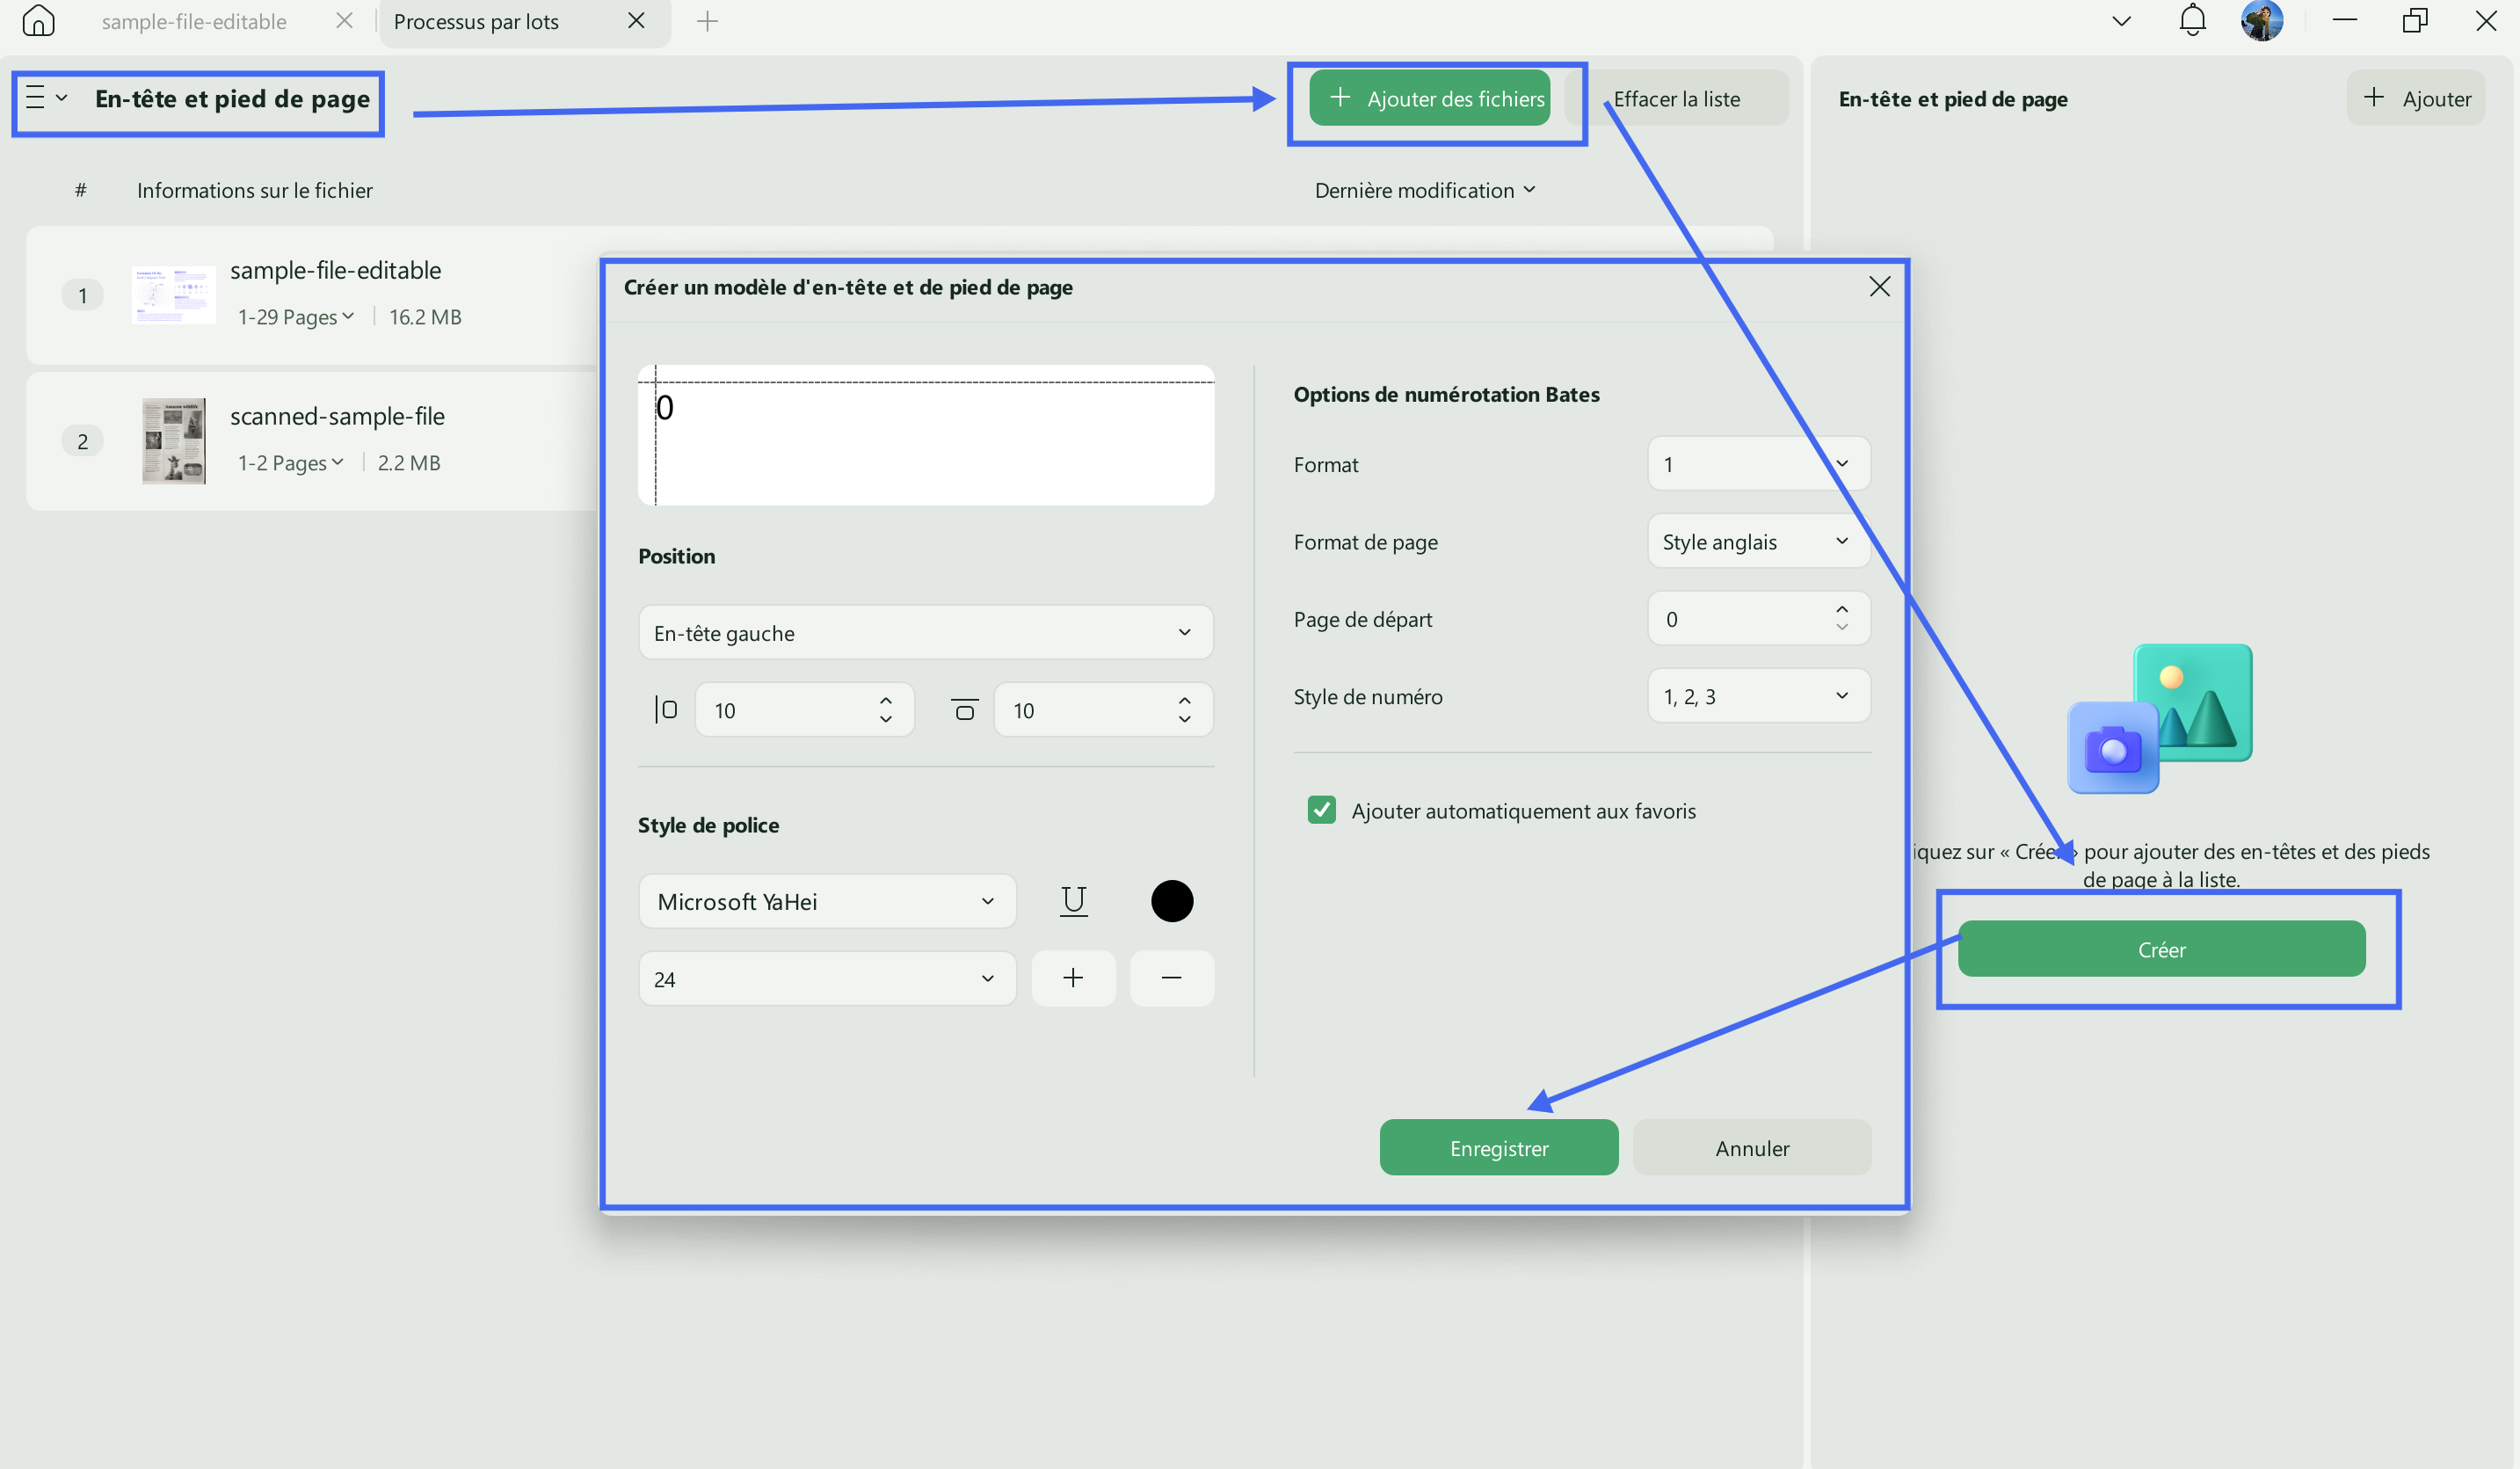Click the scanned-sample-file file name

click(x=337, y=416)
